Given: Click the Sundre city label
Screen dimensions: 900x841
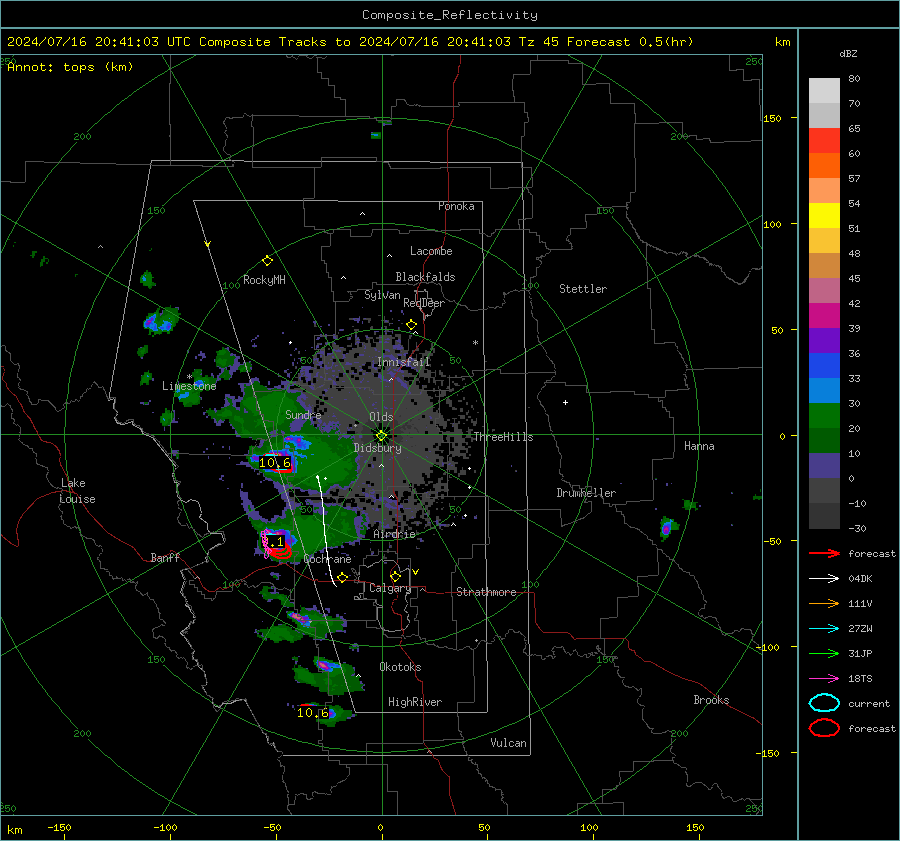Looking at the screenshot, I should pos(303,414).
